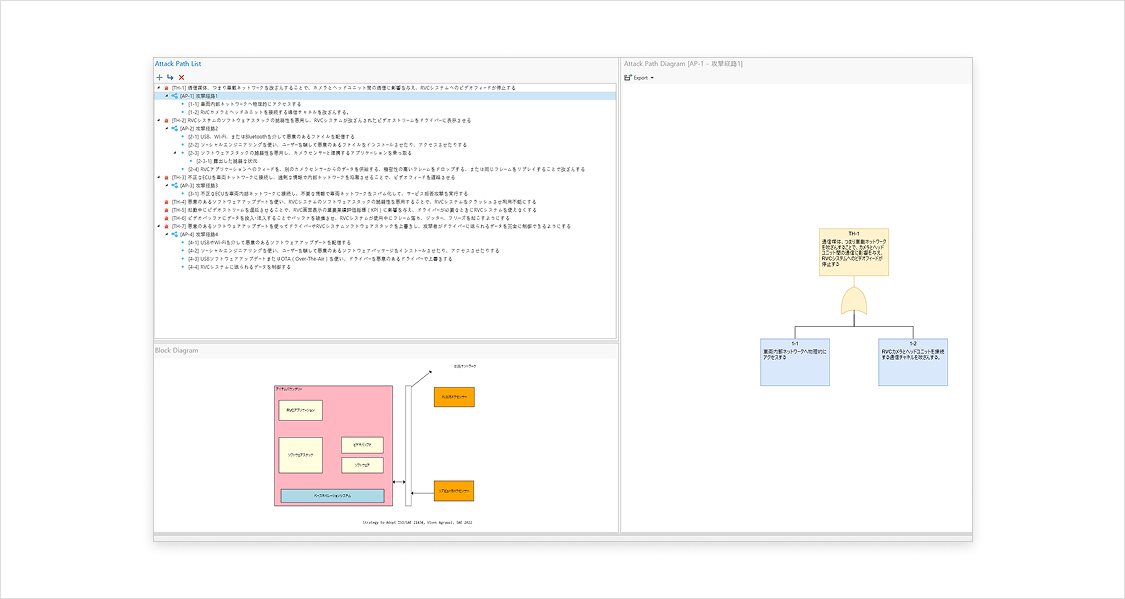Collapse the TH-1 threat node

tap(159, 88)
